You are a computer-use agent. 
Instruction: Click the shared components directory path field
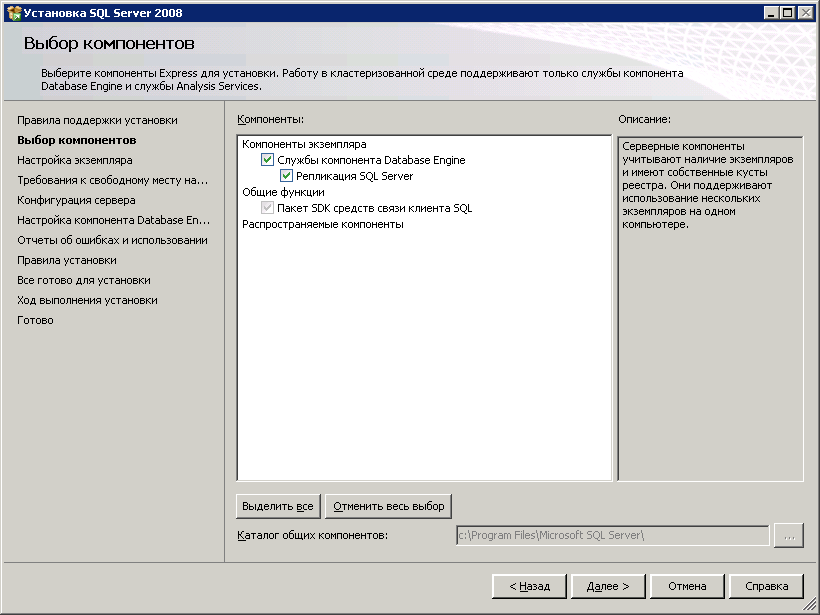(x=612, y=536)
